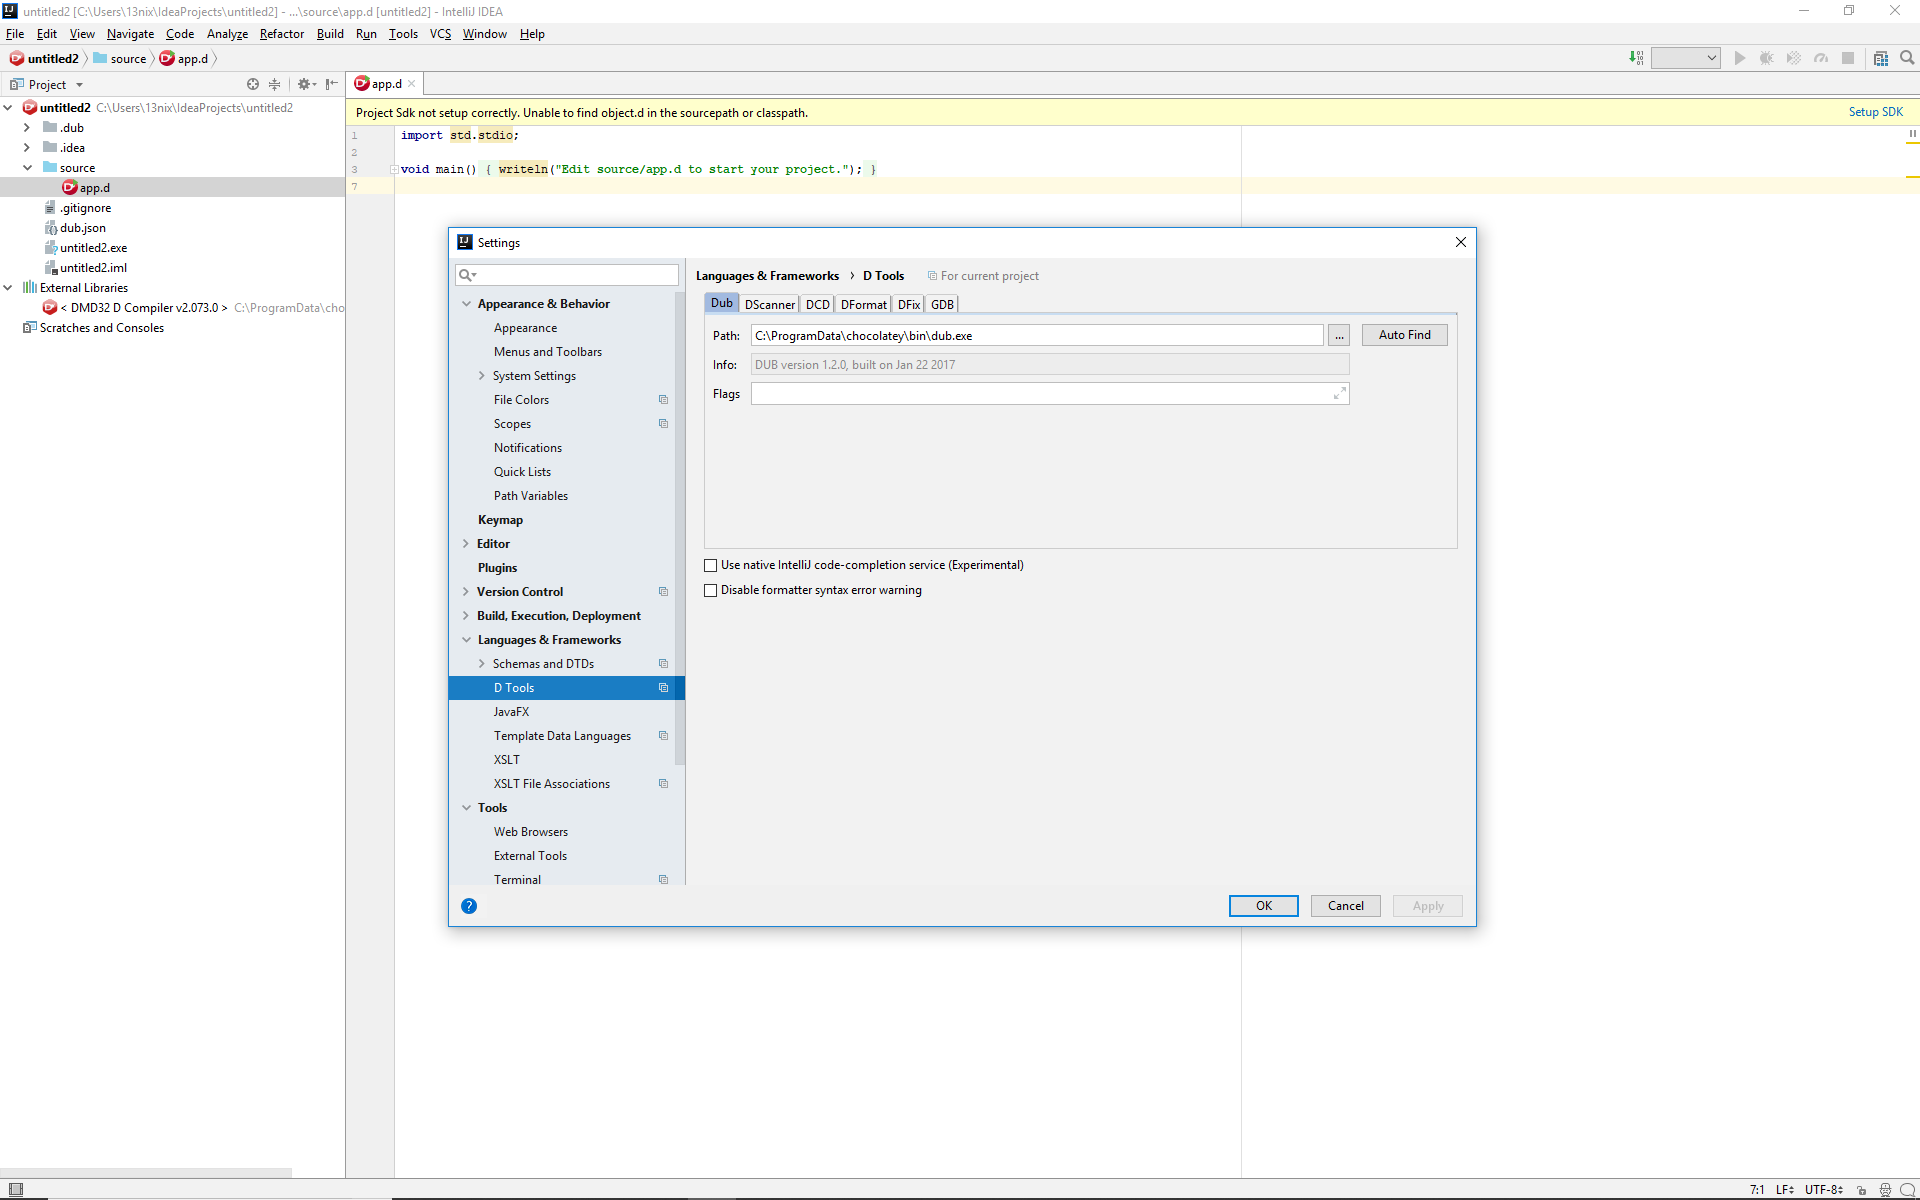Open the Debug tool in the toolbar
The image size is (1920, 1200).
click(1767, 58)
